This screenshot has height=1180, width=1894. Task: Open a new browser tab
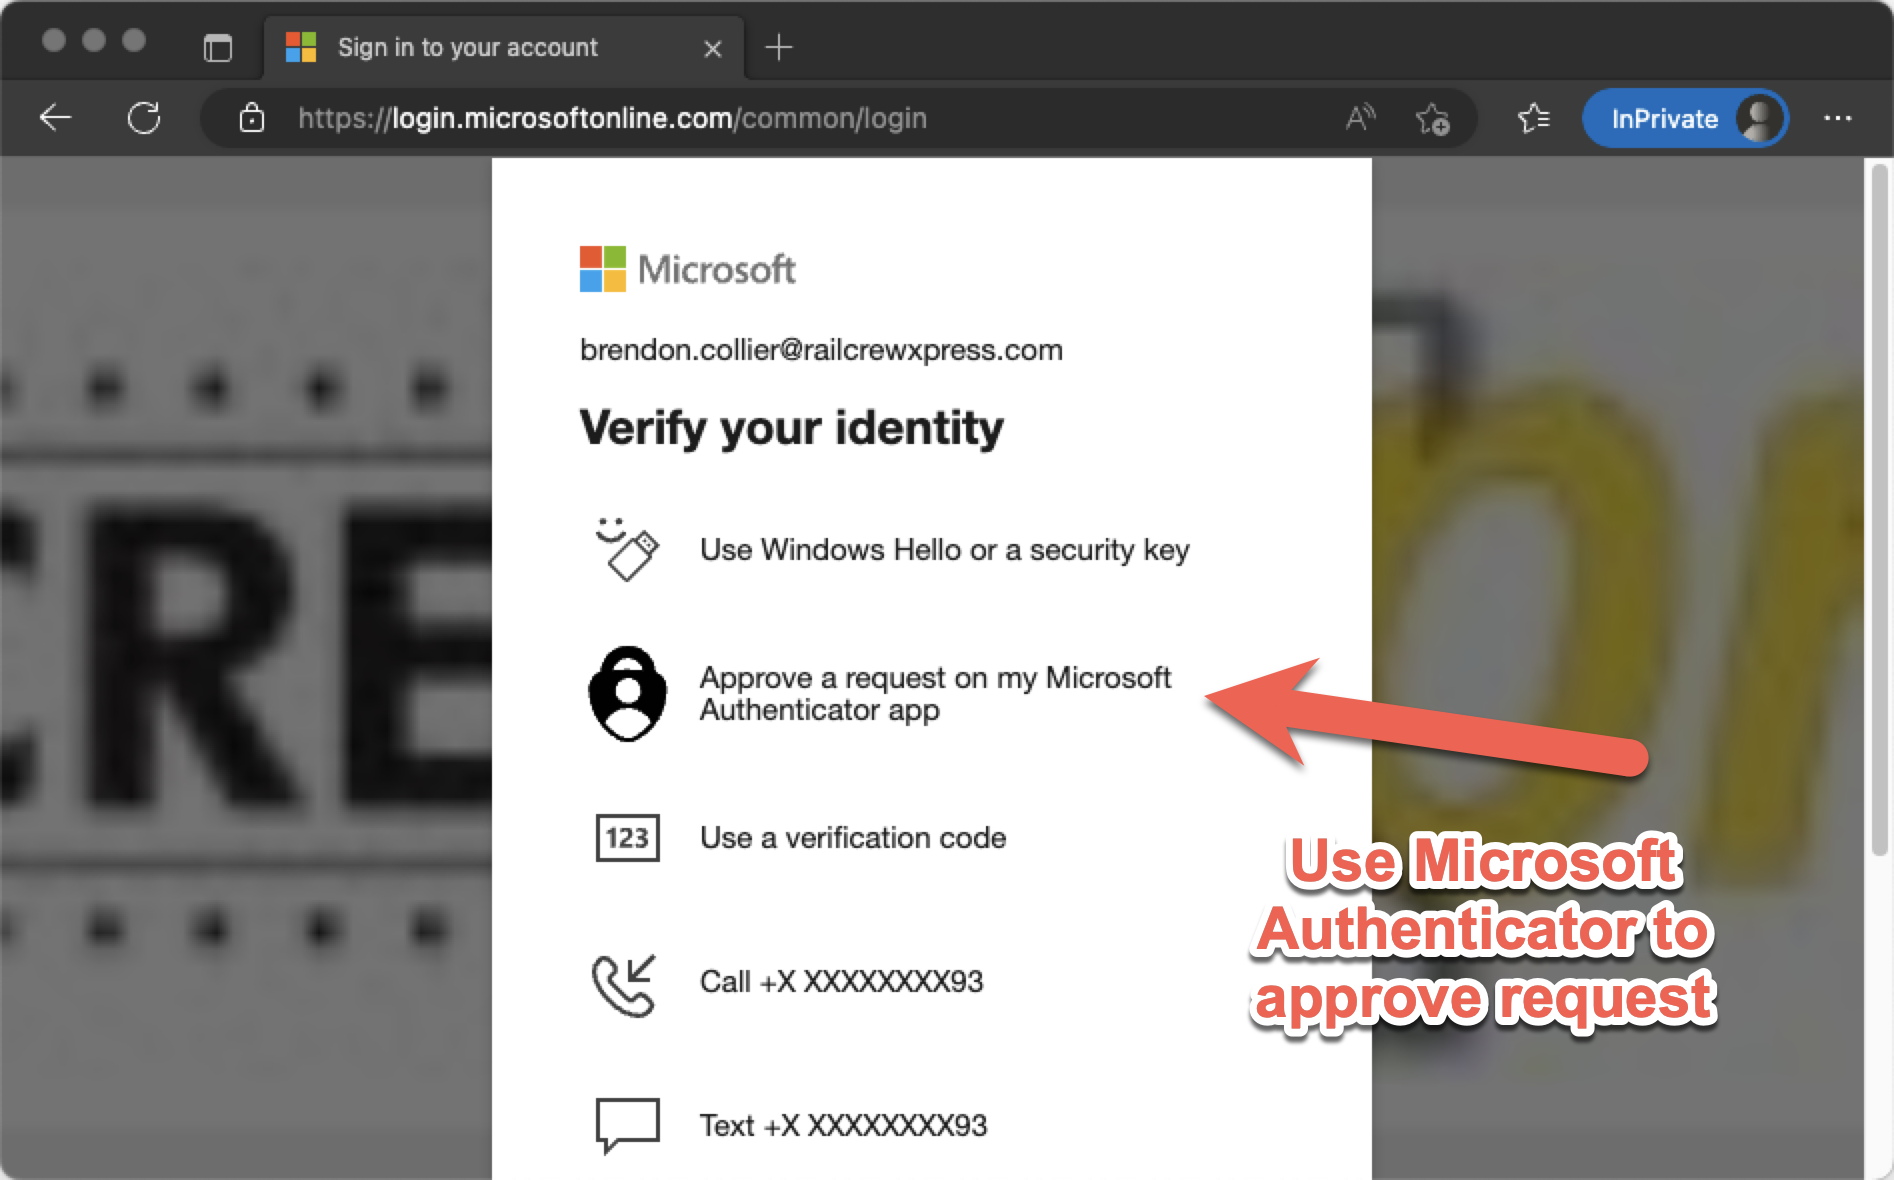[x=778, y=47]
